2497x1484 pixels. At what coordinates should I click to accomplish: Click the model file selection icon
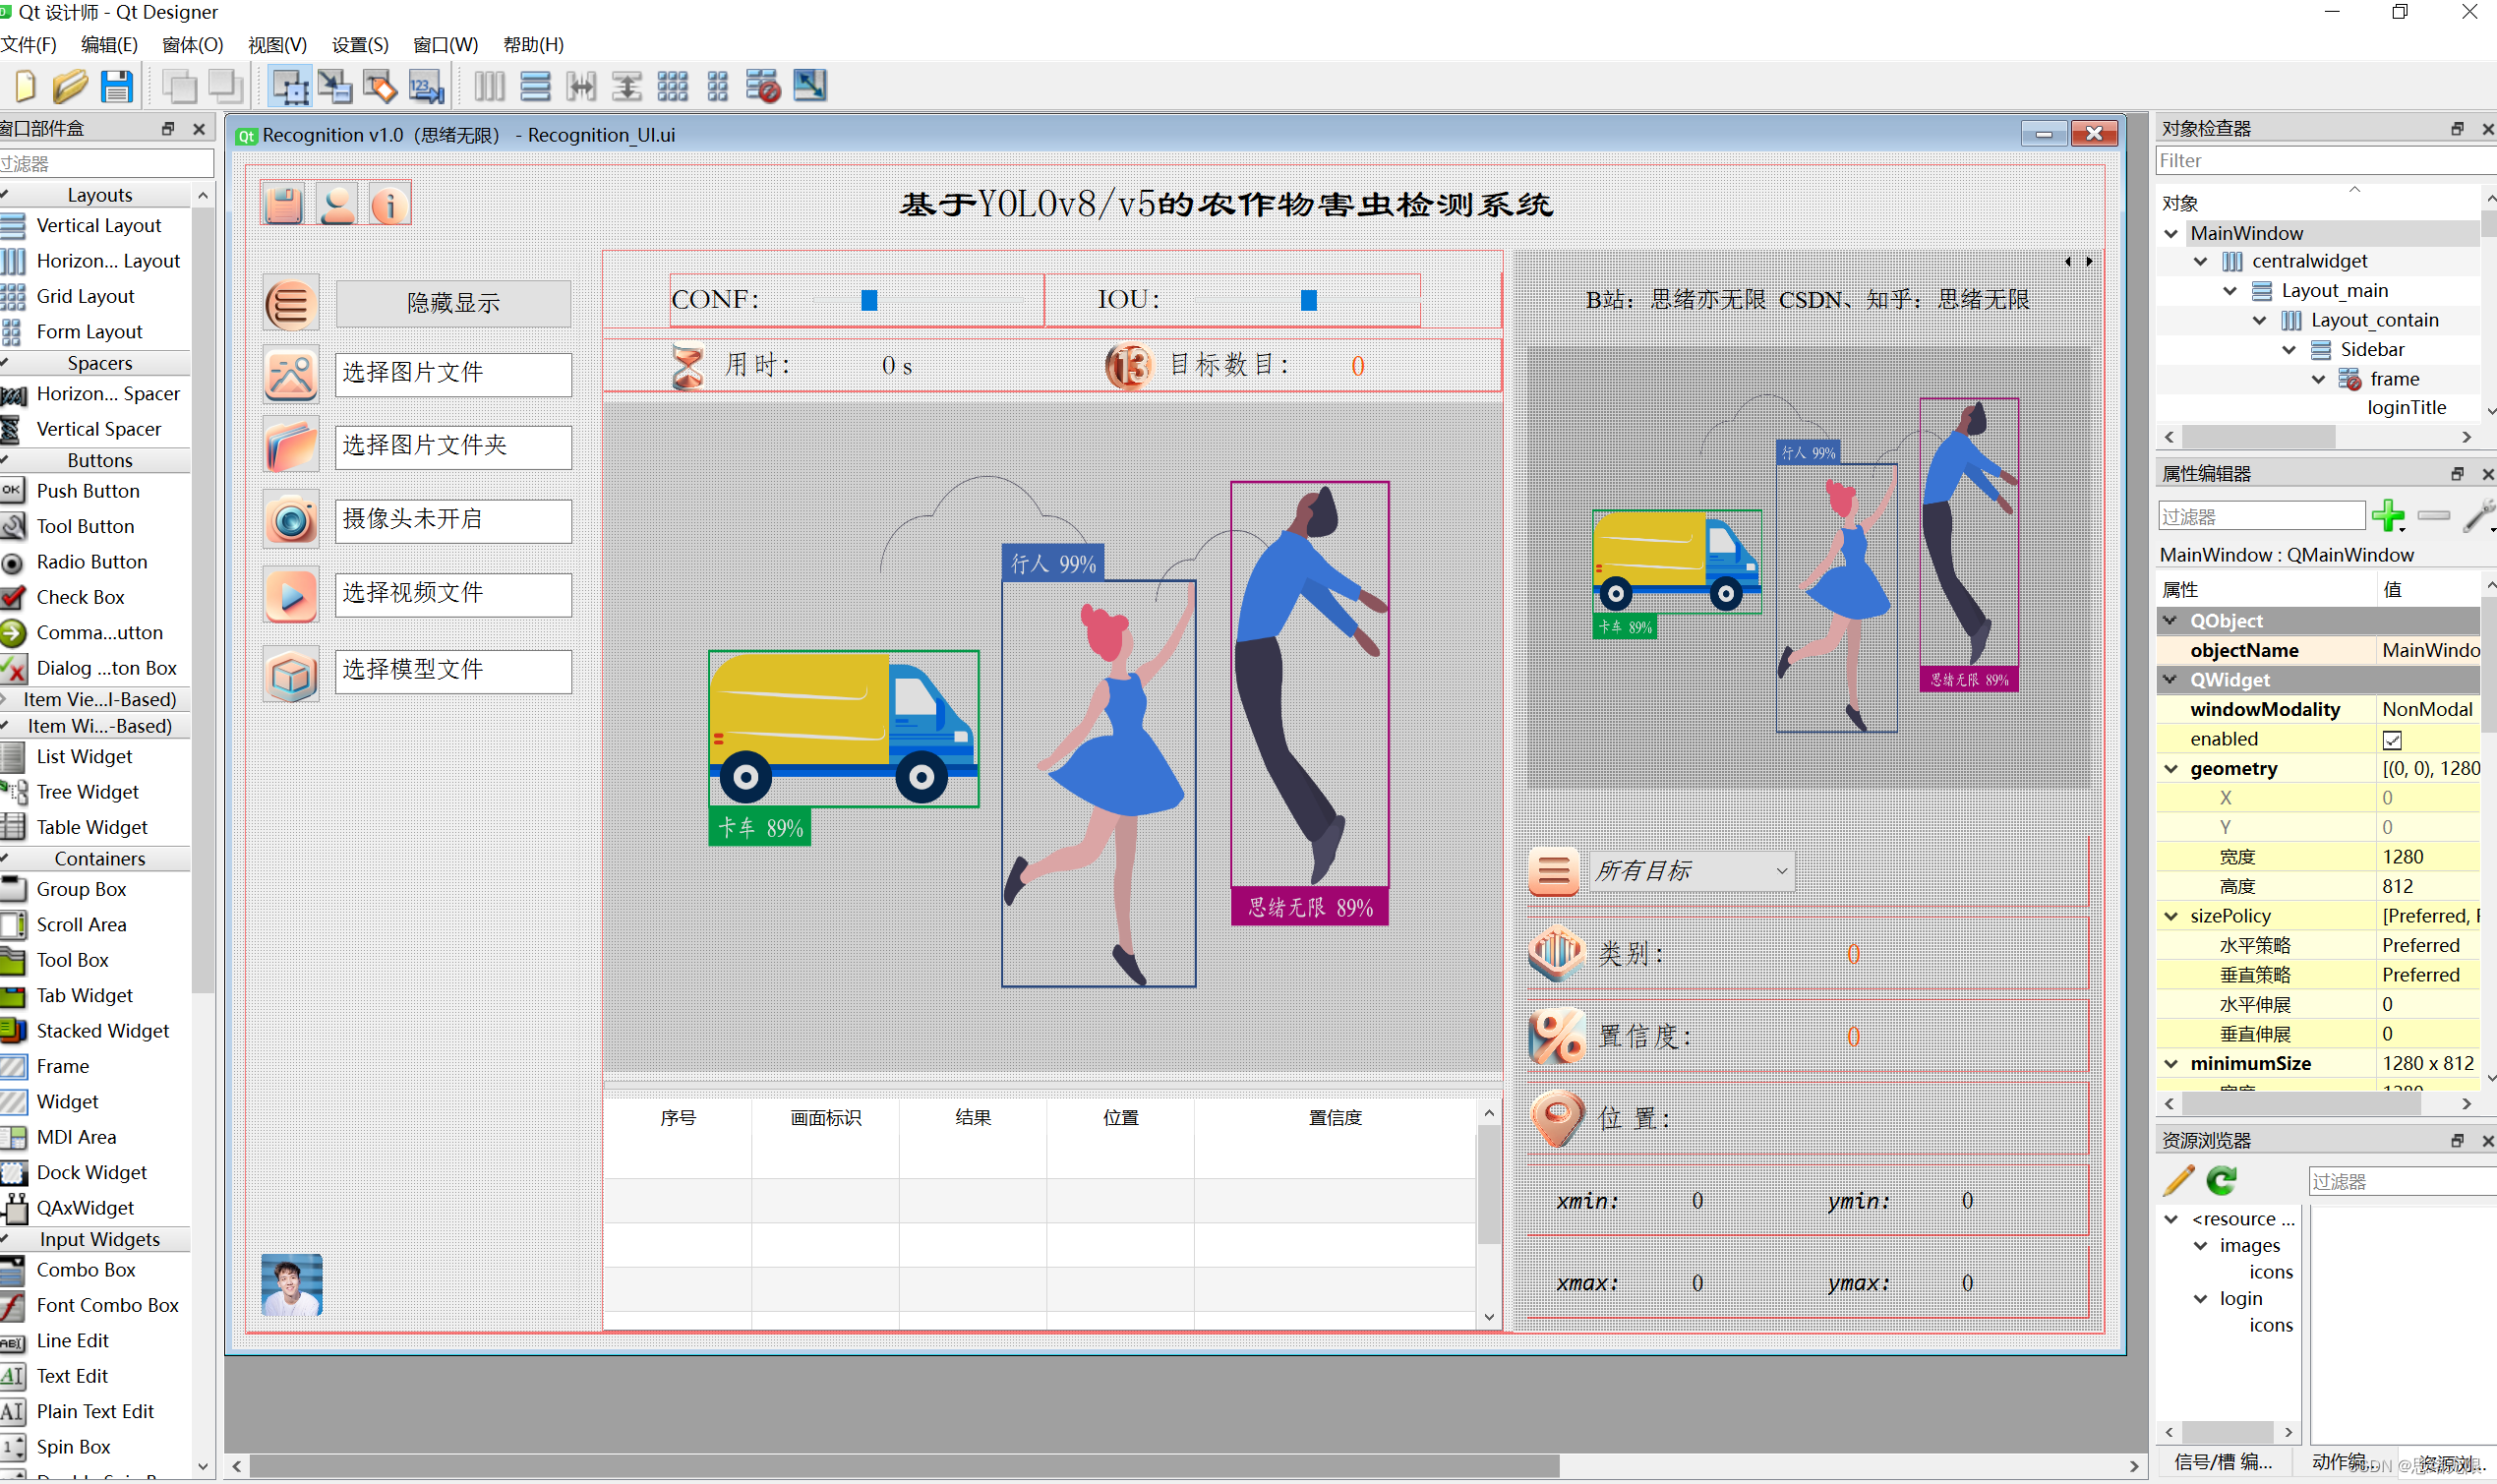(288, 670)
